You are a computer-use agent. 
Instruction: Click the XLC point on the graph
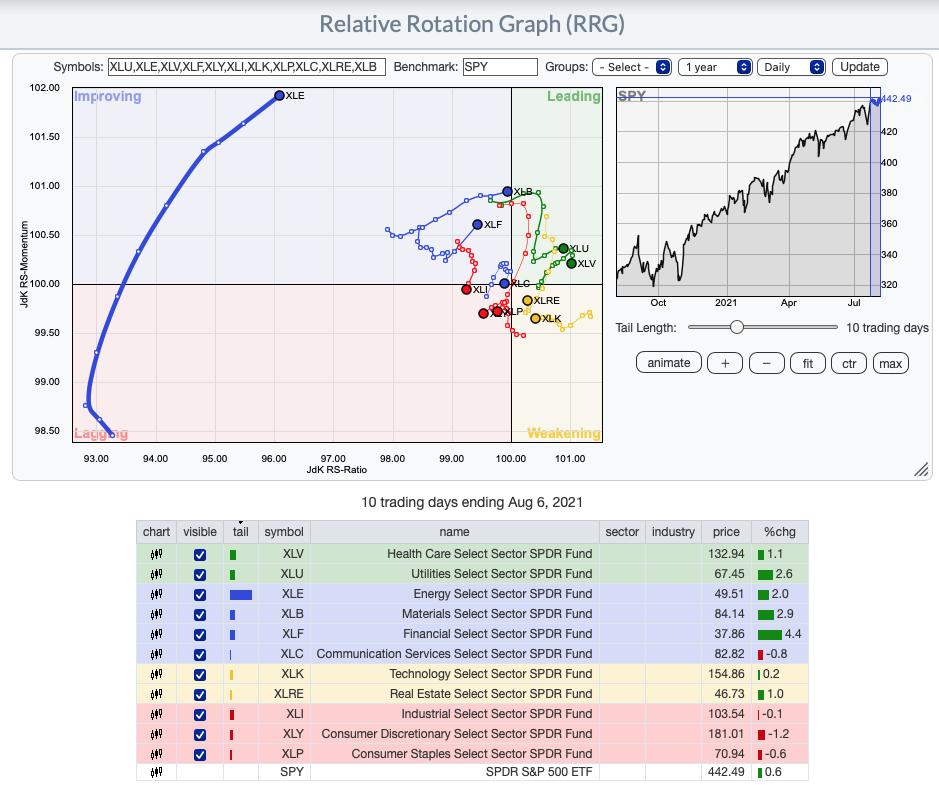pyautogui.click(x=504, y=283)
